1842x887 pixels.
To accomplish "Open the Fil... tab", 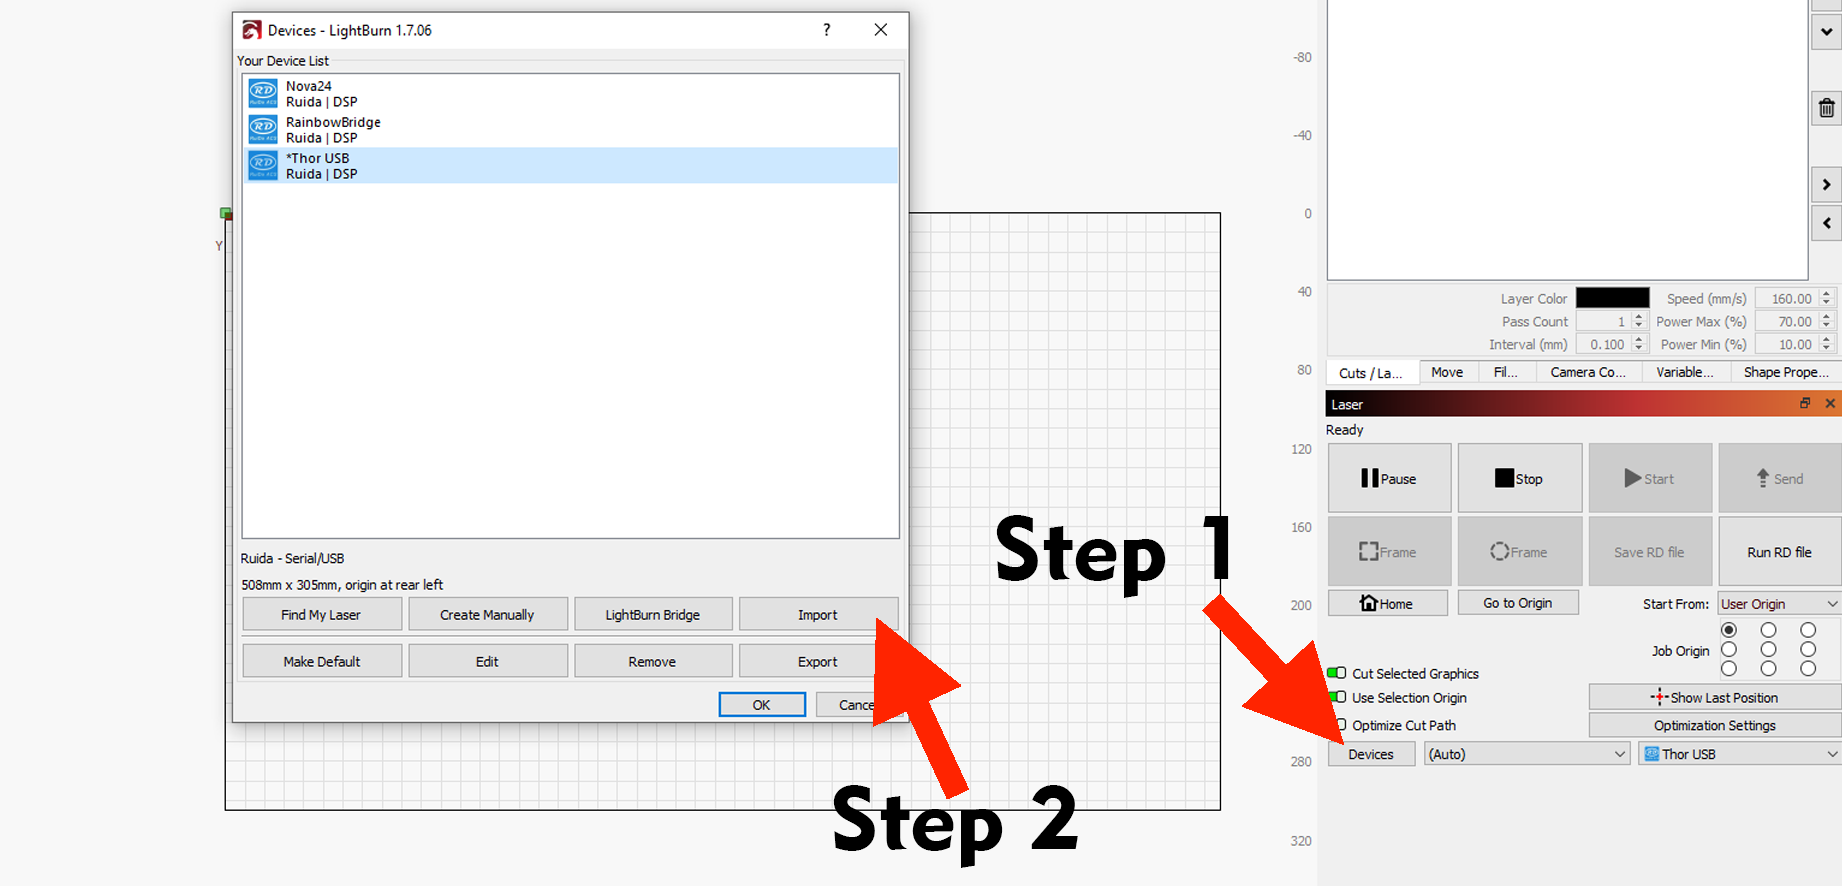I will (1506, 372).
